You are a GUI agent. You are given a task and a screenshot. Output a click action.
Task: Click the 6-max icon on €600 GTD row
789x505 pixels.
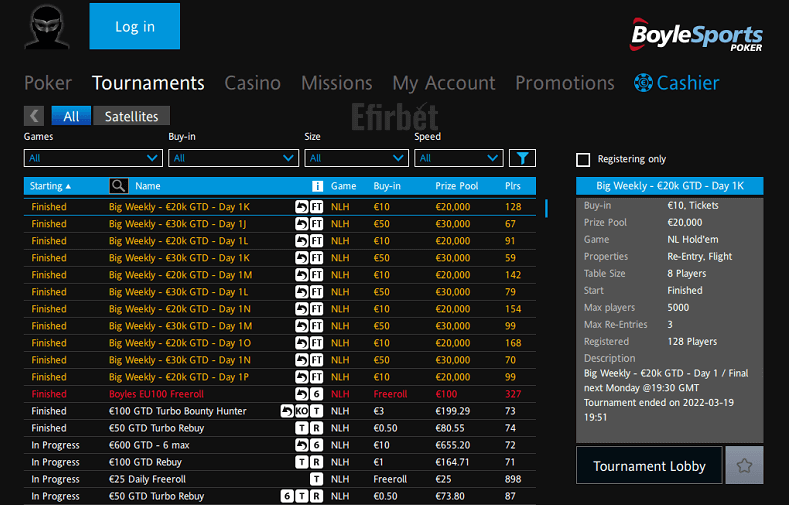(x=317, y=445)
